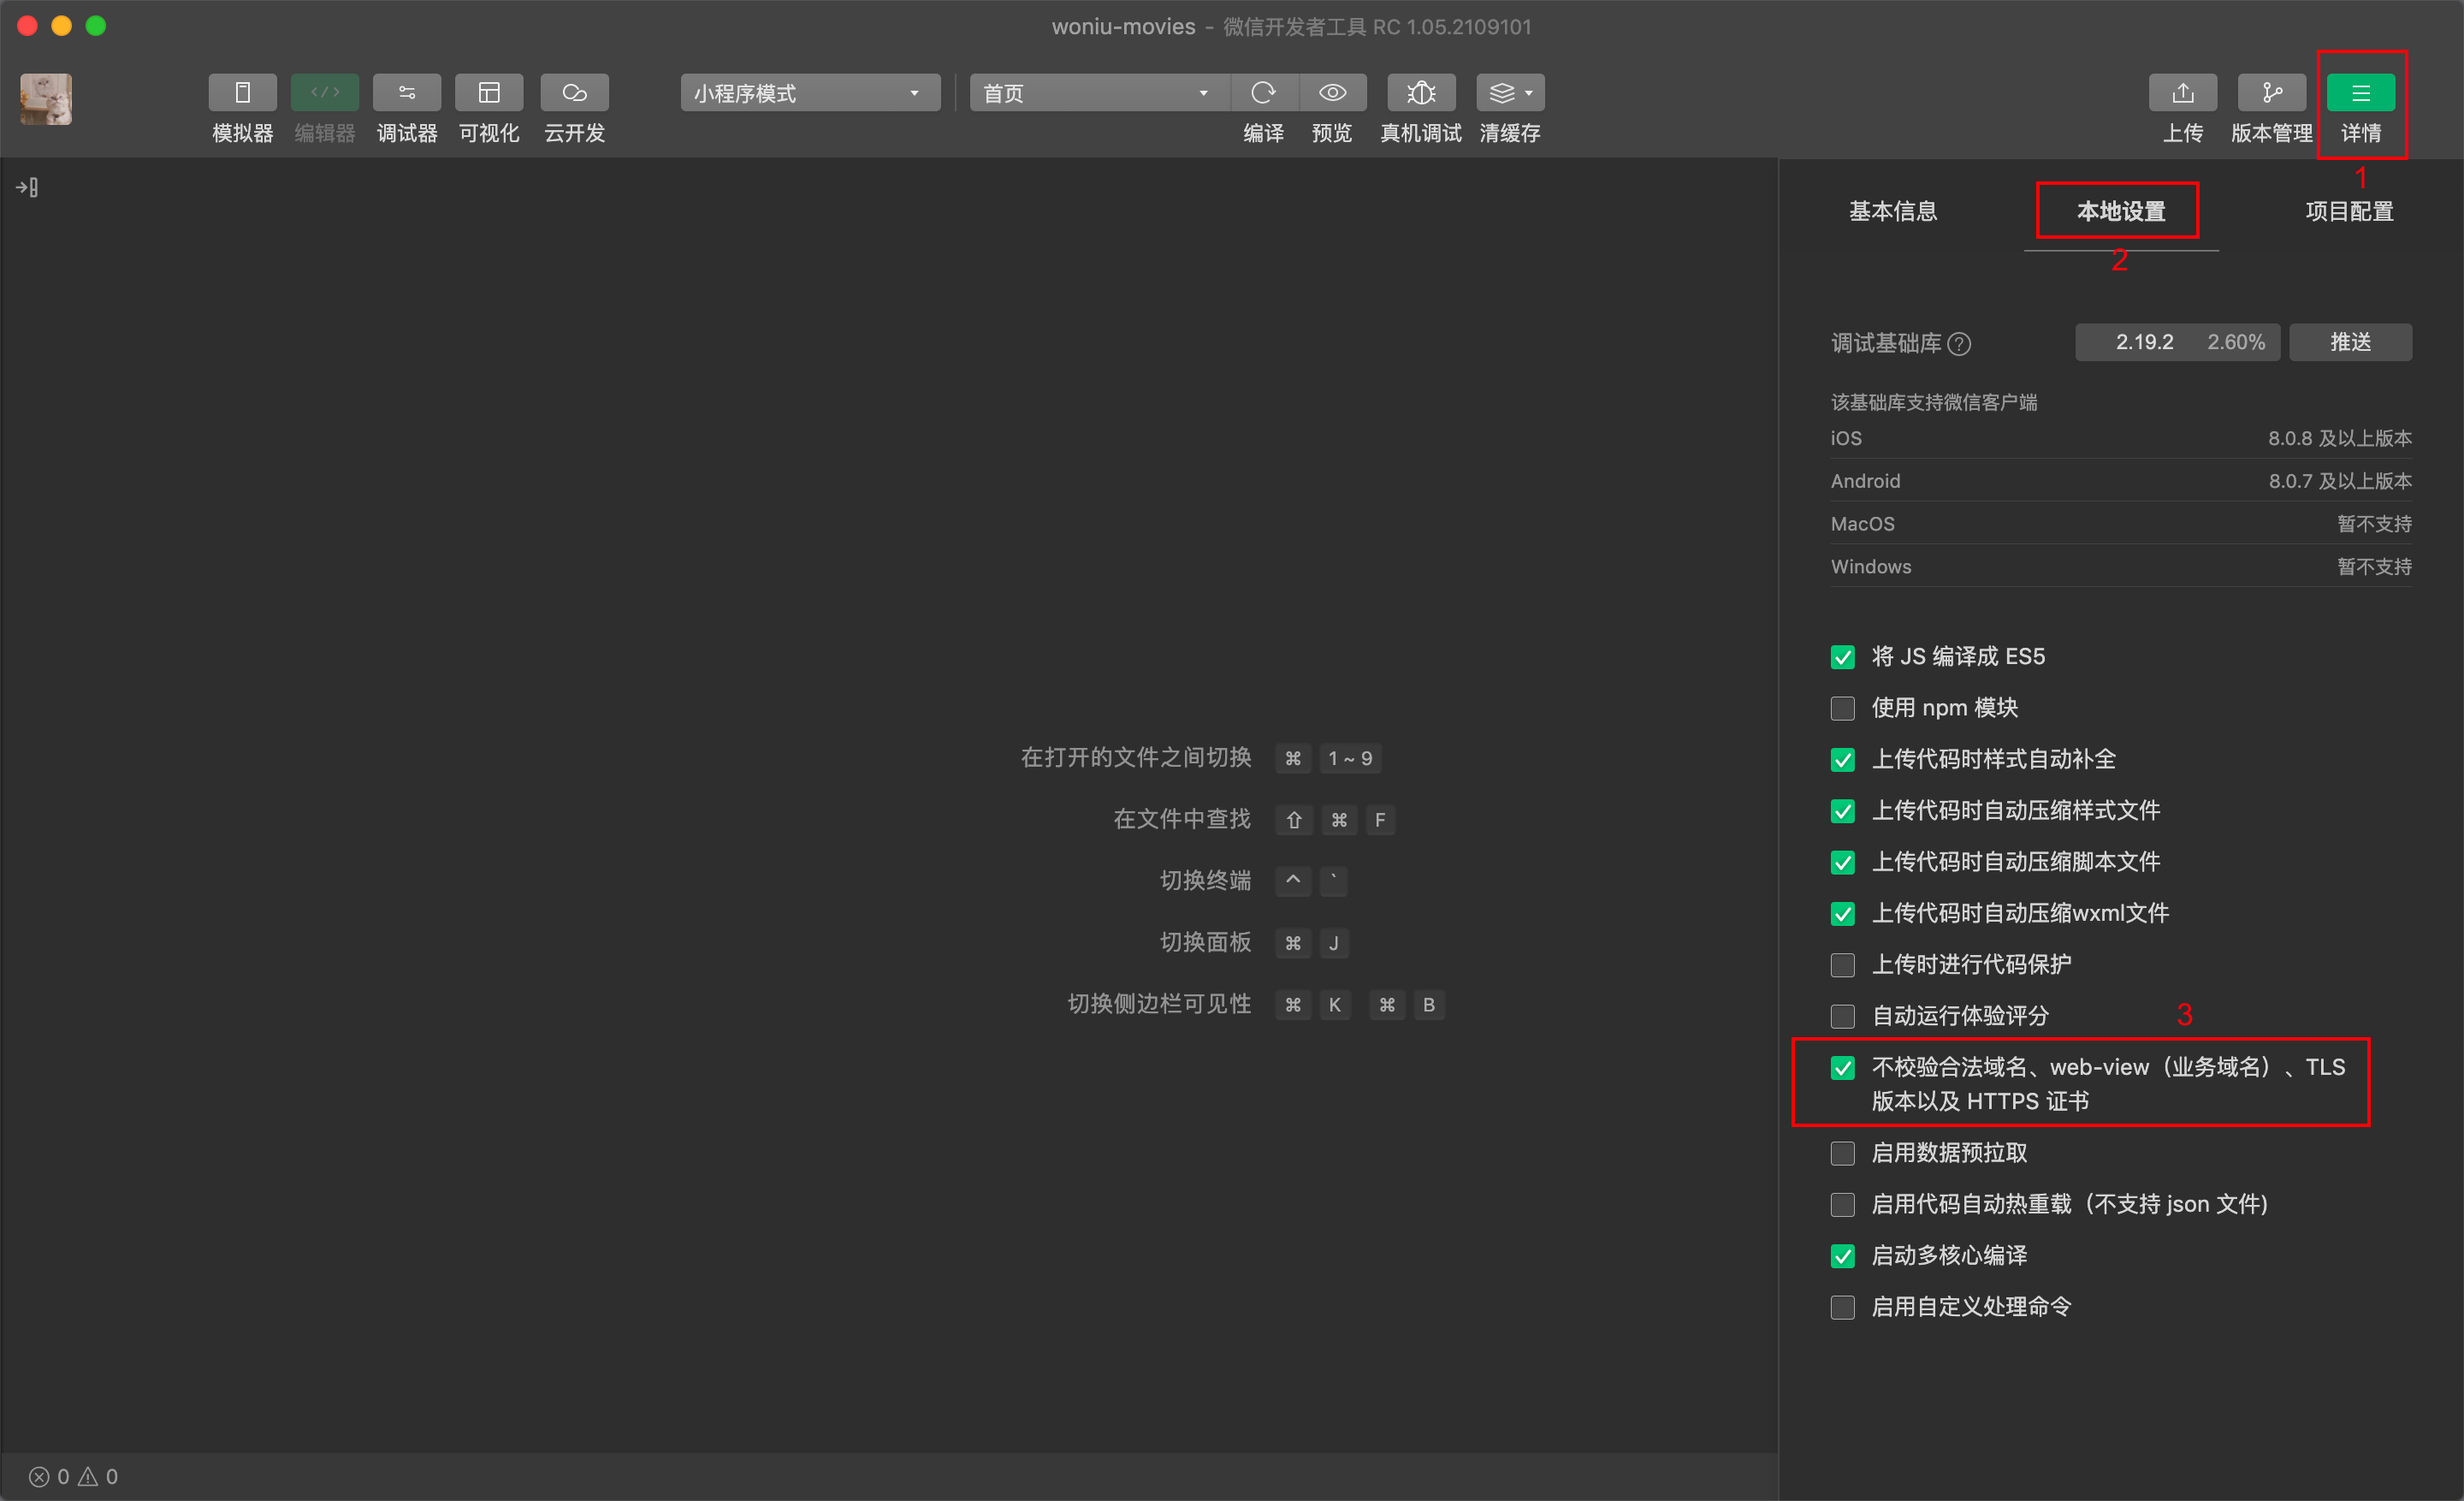Open the 首页 page selector dropdown

(x=1099, y=93)
